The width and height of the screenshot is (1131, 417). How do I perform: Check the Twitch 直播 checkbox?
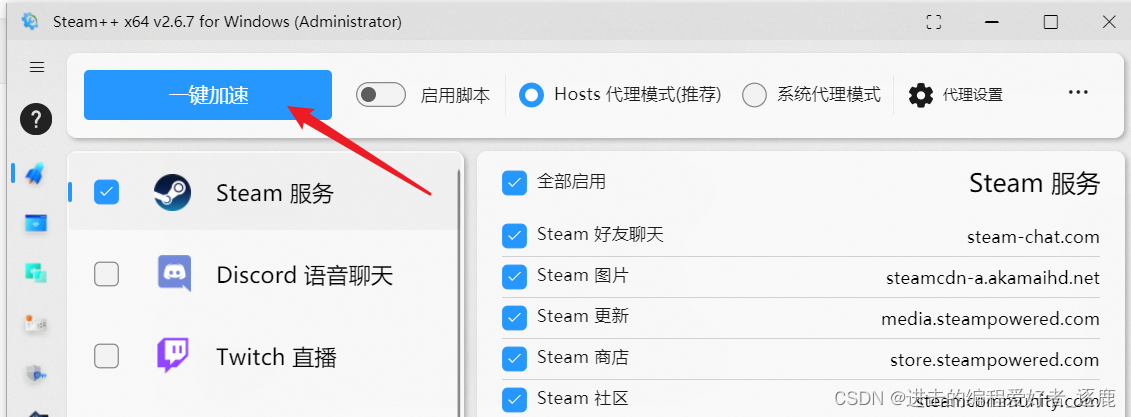click(x=107, y=356)
